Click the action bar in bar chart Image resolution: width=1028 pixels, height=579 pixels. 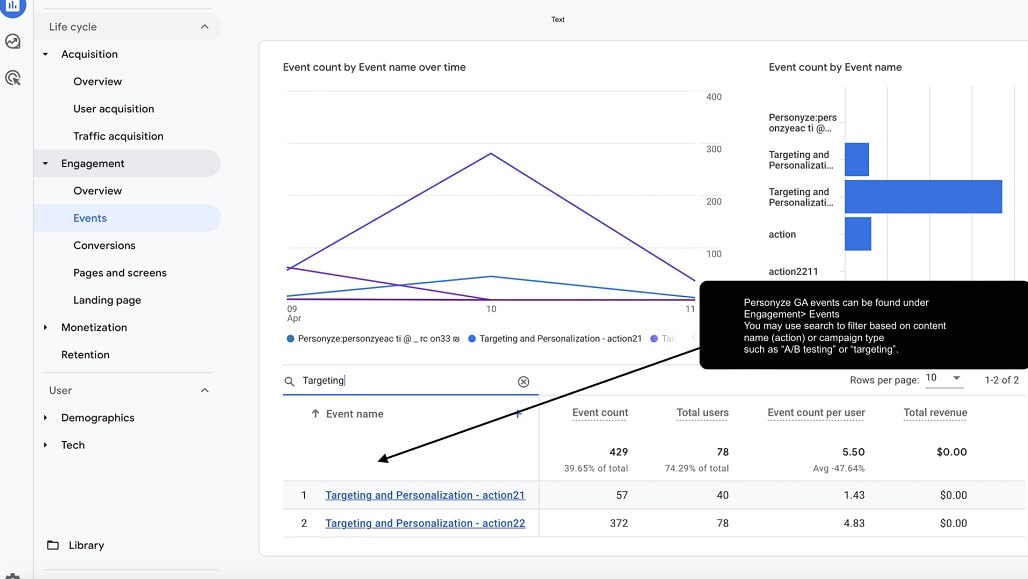858,233
